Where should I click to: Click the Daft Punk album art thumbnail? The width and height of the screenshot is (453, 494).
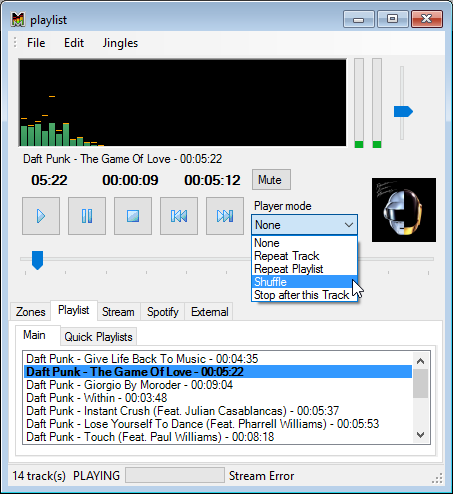404,210
